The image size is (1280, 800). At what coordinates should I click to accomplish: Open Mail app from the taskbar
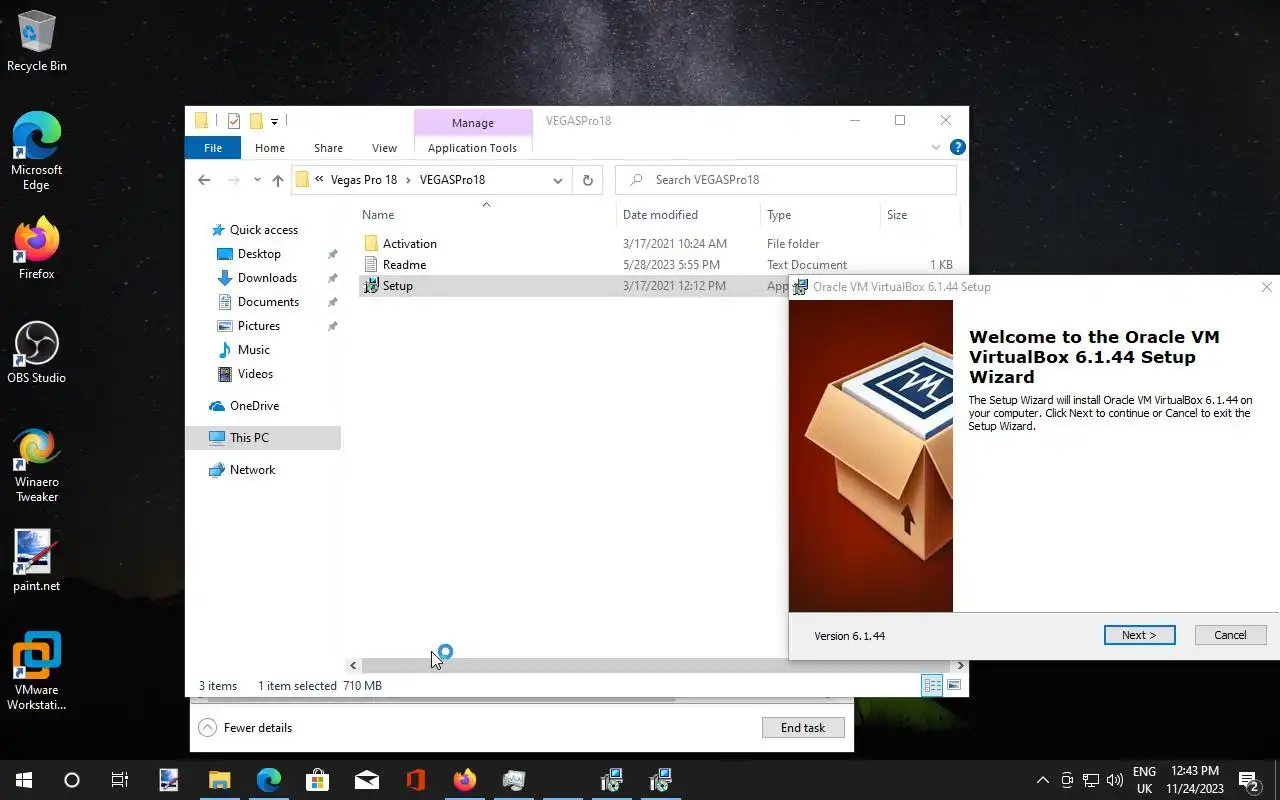367,780
